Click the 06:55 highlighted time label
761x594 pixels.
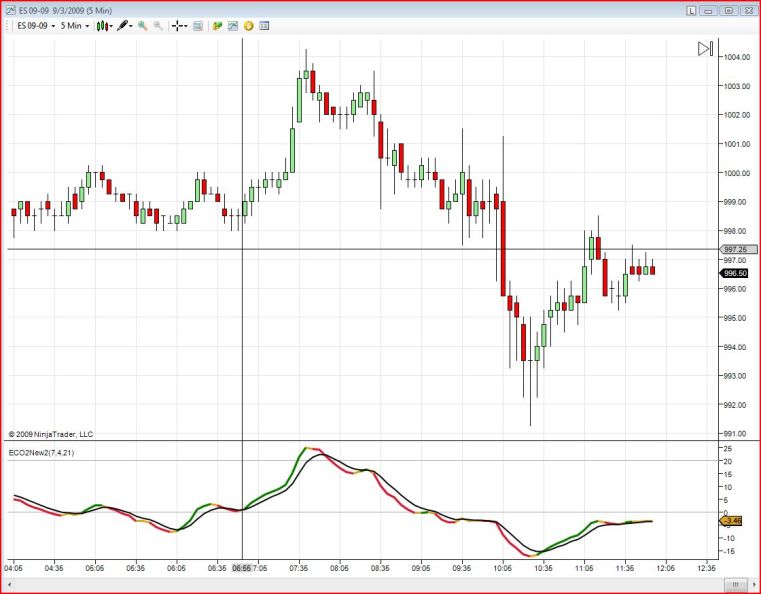242,568
